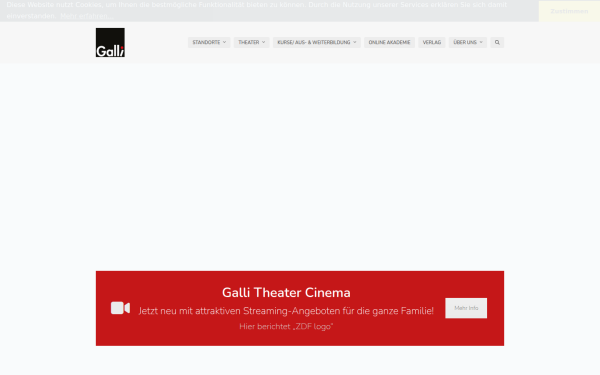Open the Verlag menu item
This screenshot has width=600, height=375.
[x=432, y=42]
